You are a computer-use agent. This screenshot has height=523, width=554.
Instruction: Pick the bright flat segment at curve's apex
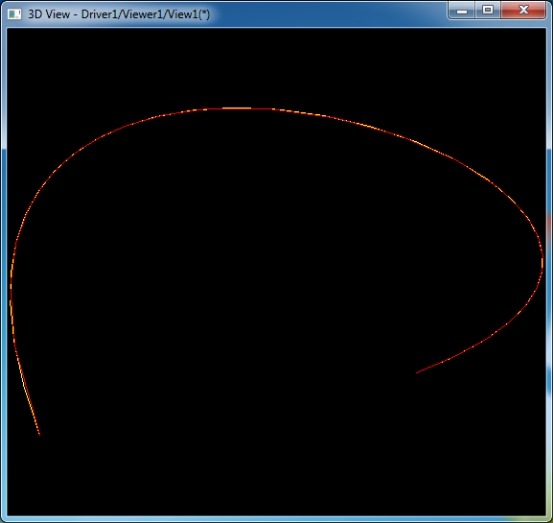[236, 108]
